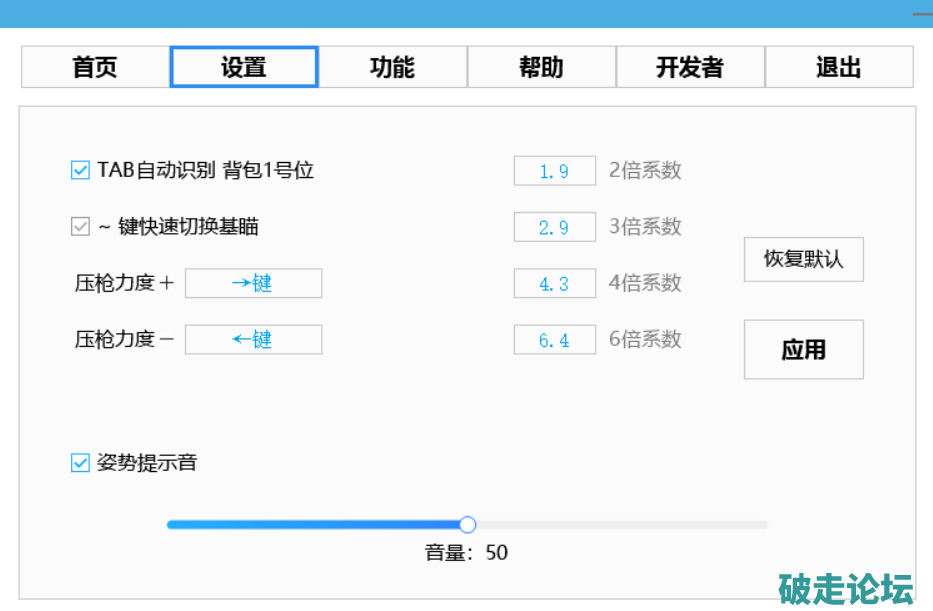Click the 应用 button
933x611 pixels.
803,350
